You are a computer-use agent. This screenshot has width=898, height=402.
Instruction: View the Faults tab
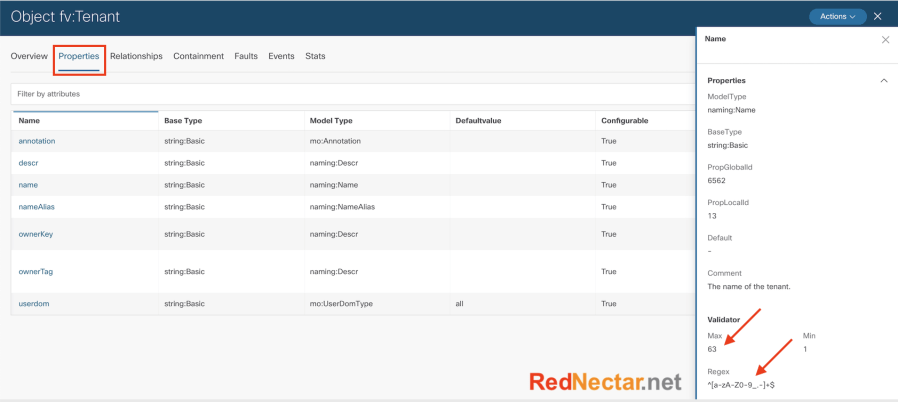tap(246, 57)
